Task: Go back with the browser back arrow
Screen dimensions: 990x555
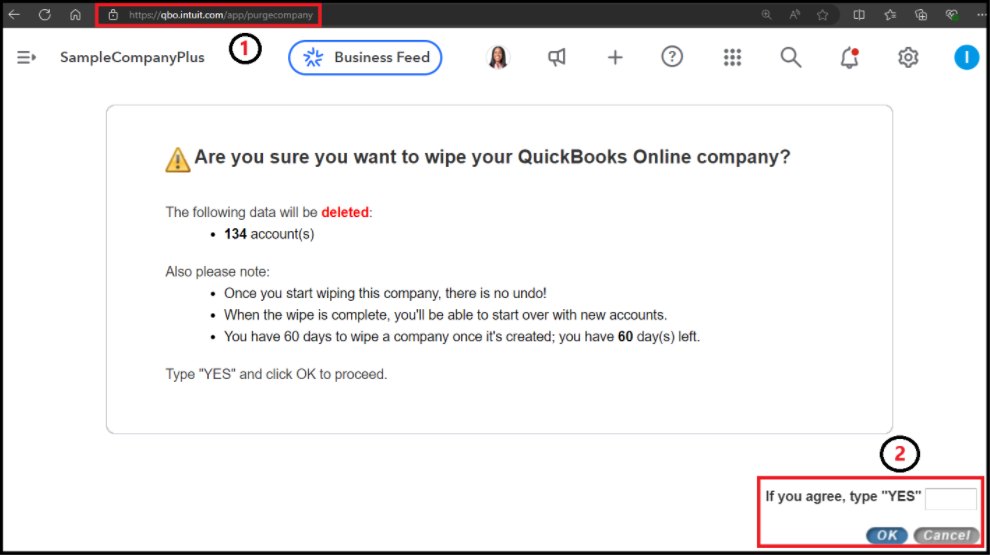Action: pyautogui.click(x=14, y=15)
